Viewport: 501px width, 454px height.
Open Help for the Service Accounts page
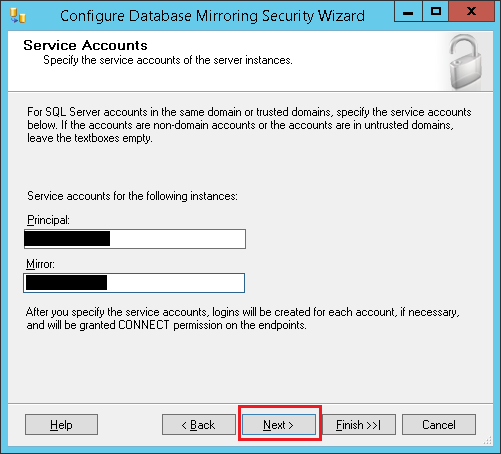[x=61, y=425]
